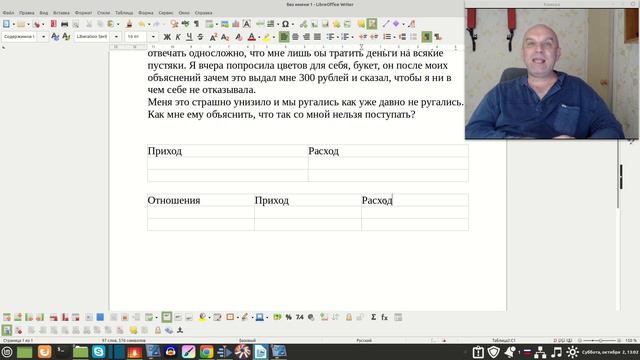Click the zoom slider in status bar
This screenshot has height=360, width=640.
pos(600,340)
